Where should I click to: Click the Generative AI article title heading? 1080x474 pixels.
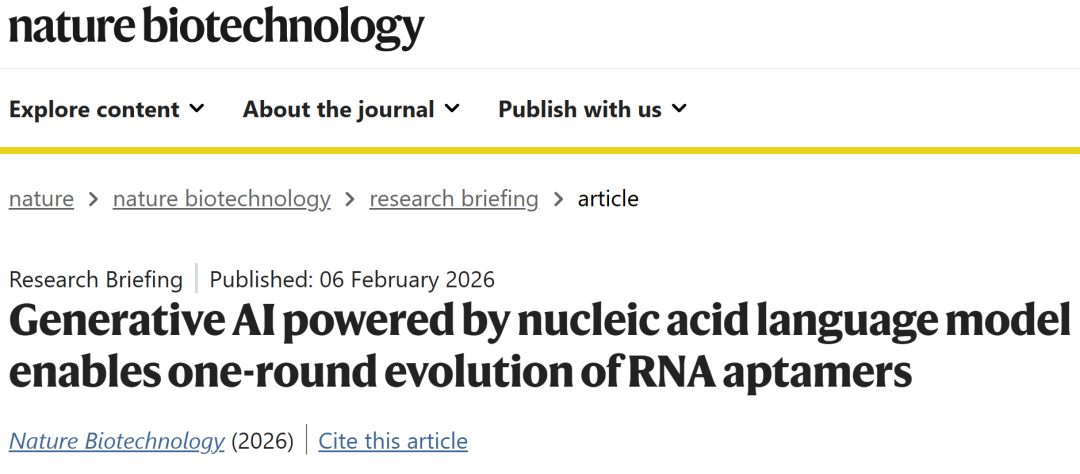pos(539,346)
